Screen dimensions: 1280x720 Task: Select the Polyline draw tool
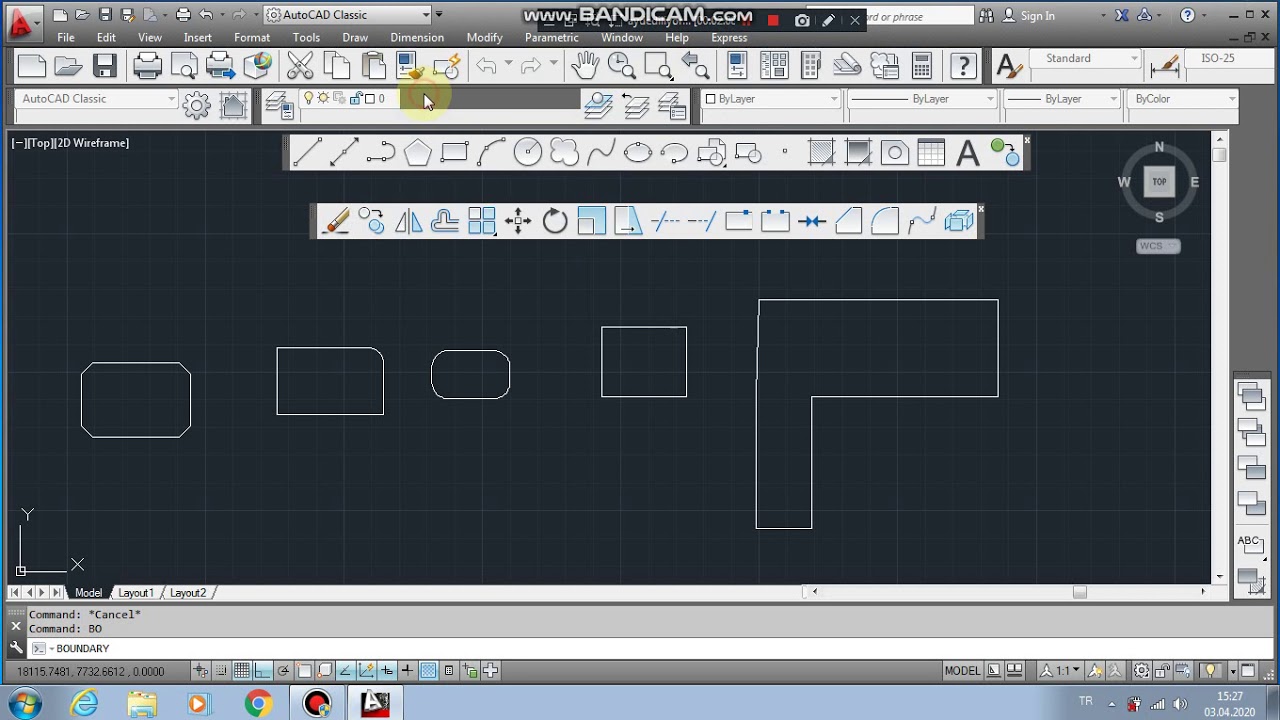click(x=381, y=153)
